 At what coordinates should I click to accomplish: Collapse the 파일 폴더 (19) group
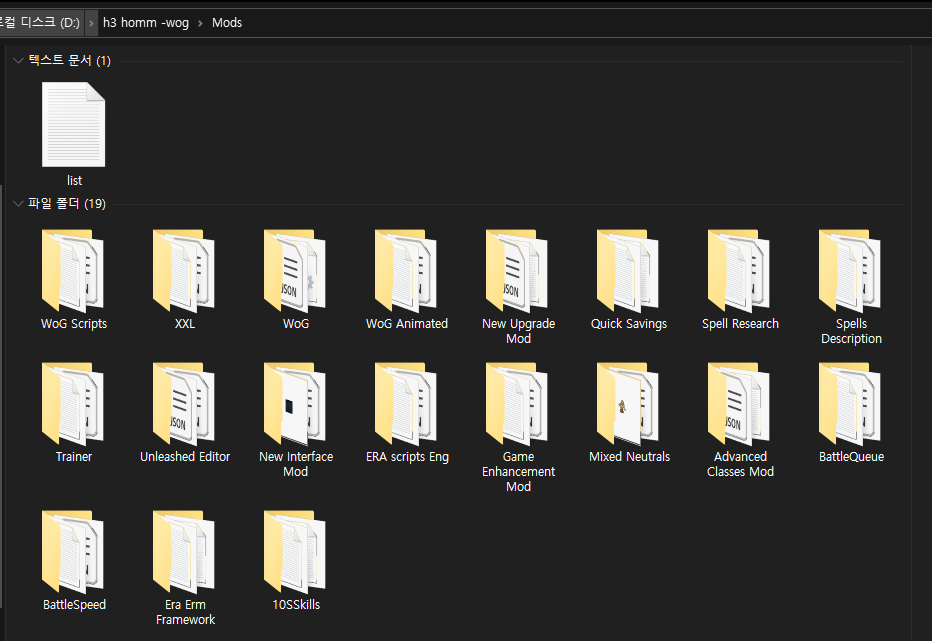pyautogui.click(x=18, y=203)
